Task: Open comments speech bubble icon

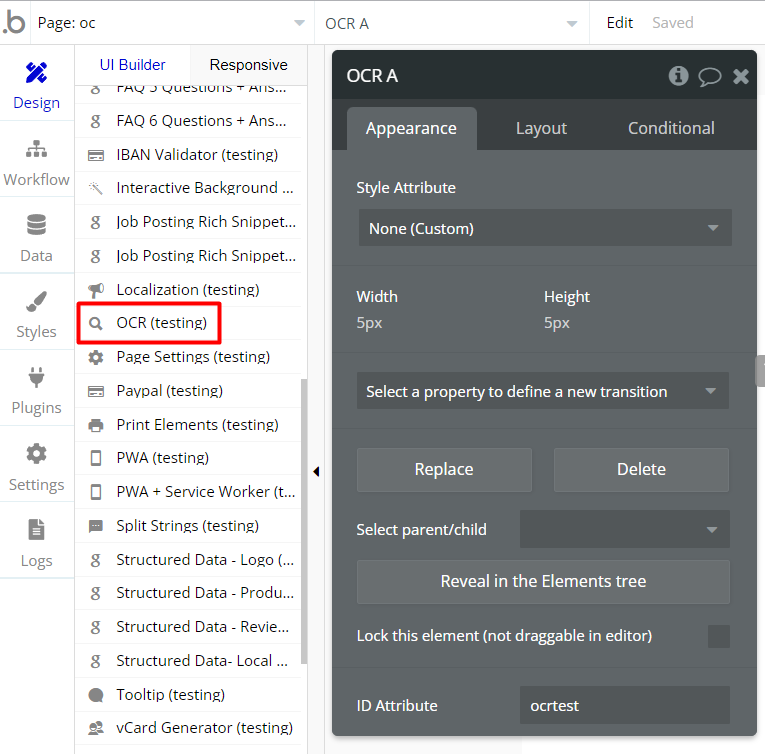Action: coord(709,76)
